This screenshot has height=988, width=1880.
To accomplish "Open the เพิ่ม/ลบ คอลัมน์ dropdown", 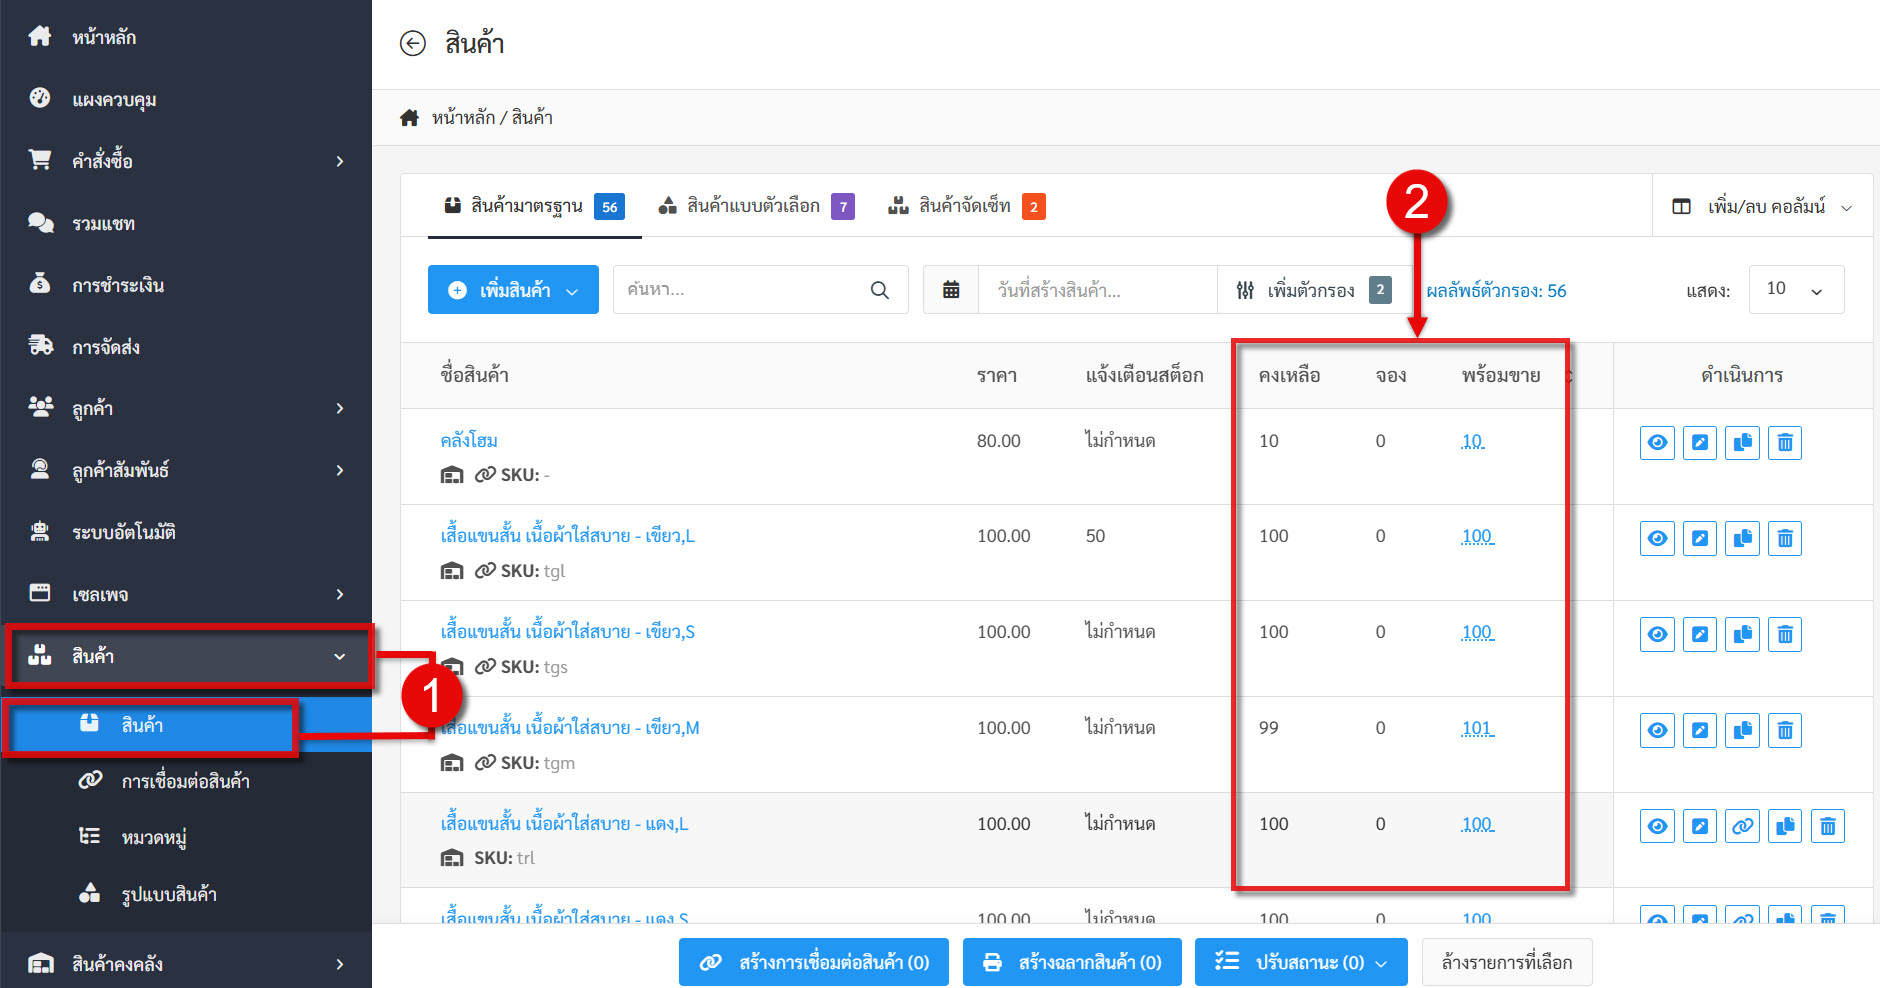I will (1762, 207).
